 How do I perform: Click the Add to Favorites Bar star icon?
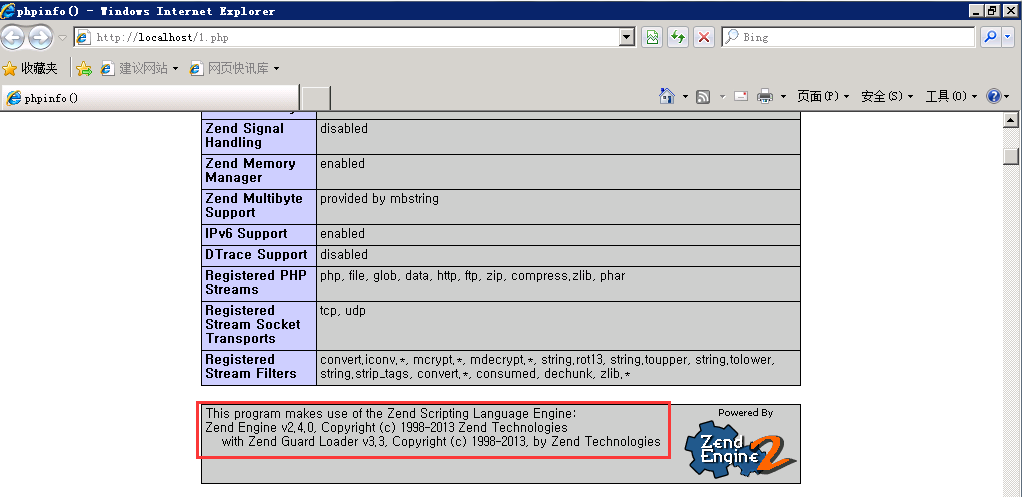[84, 68]
